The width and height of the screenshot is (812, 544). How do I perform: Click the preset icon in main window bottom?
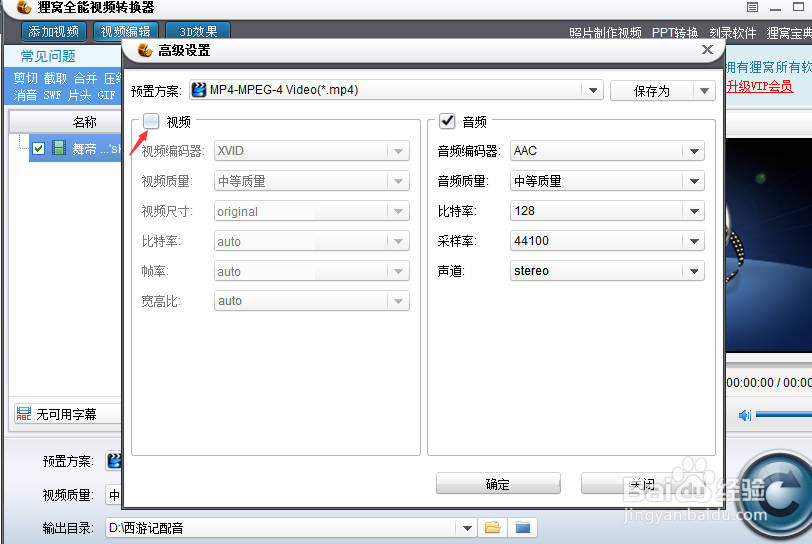(114, 461)
